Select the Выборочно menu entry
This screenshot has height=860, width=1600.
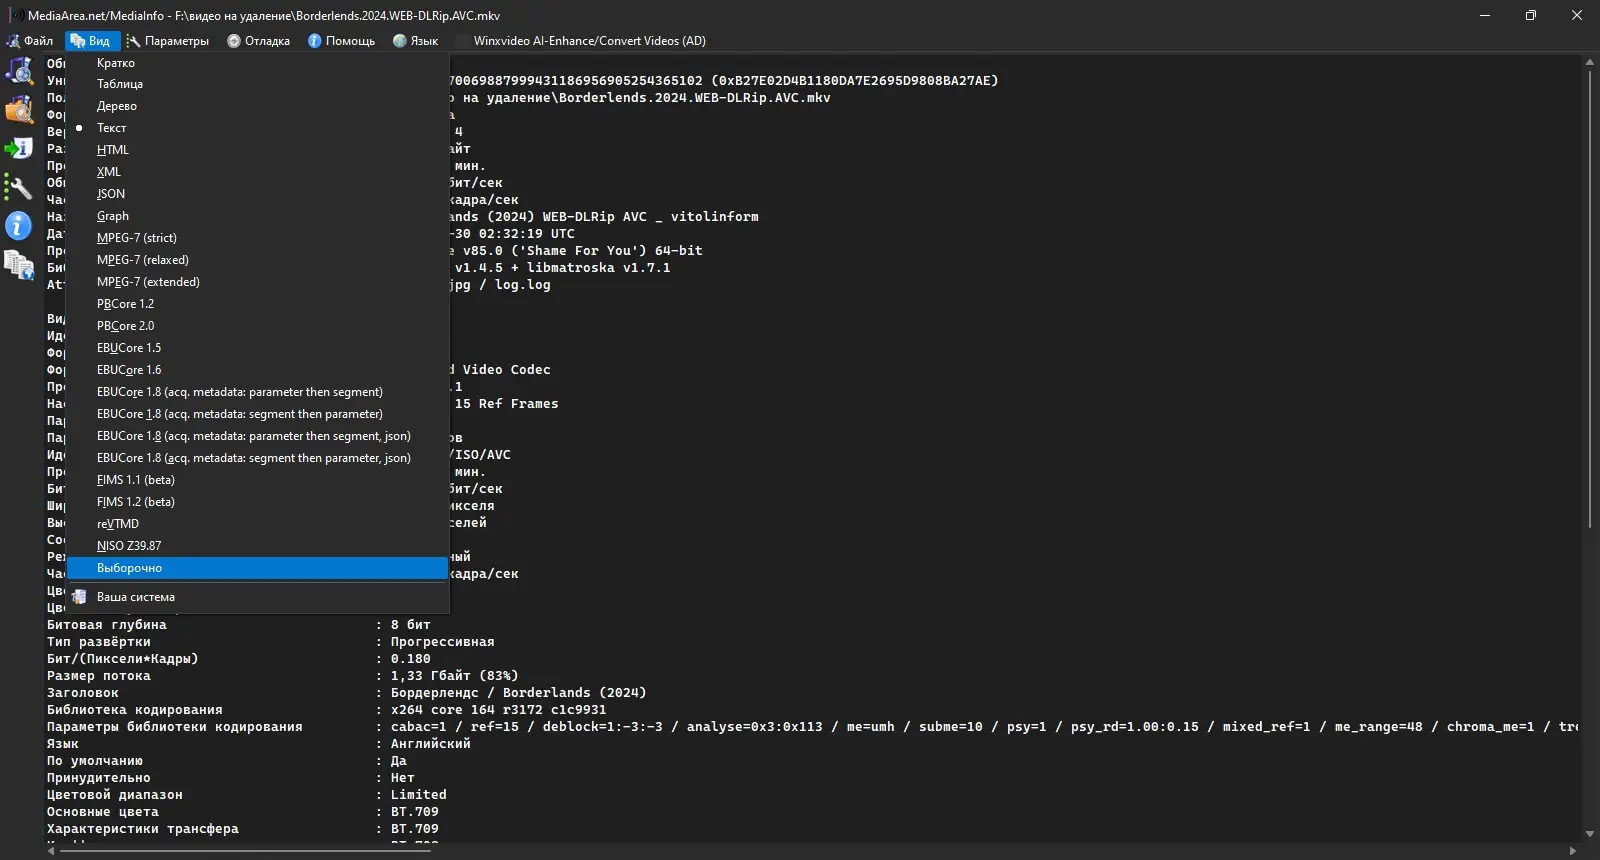click(130, 568)
